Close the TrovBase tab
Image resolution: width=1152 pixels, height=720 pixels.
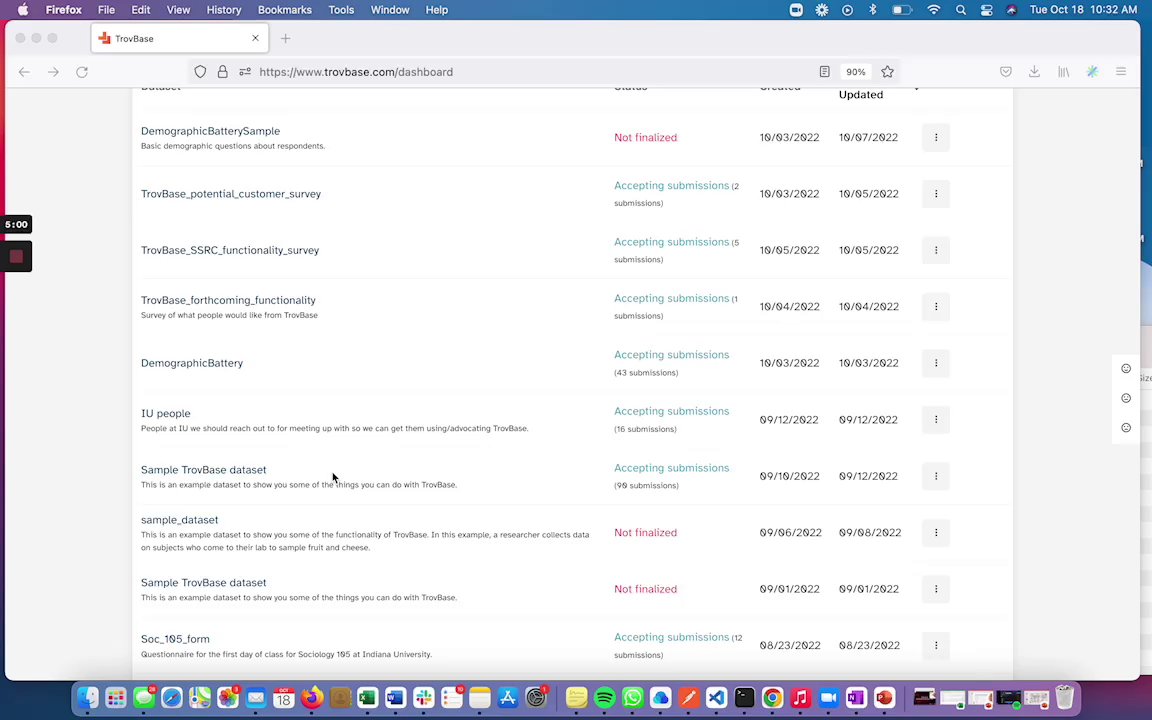[256, 38]
